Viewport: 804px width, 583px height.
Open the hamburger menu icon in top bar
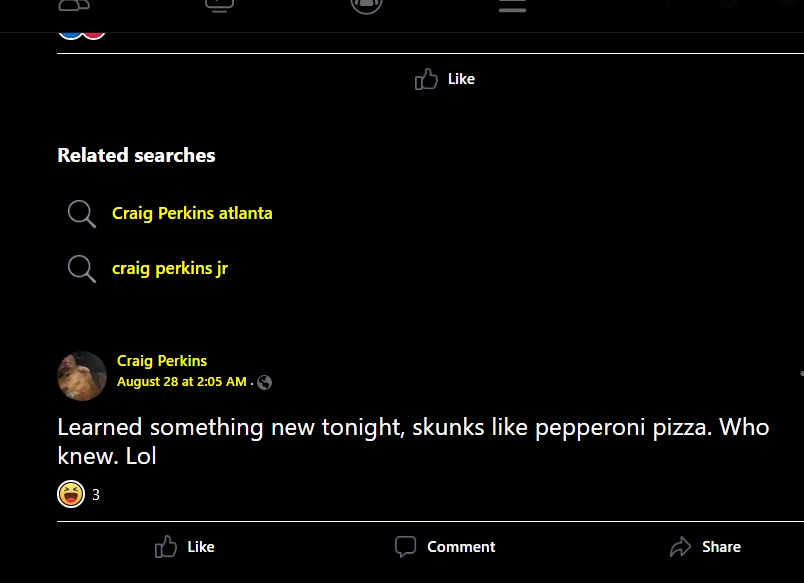pos(512,5)
